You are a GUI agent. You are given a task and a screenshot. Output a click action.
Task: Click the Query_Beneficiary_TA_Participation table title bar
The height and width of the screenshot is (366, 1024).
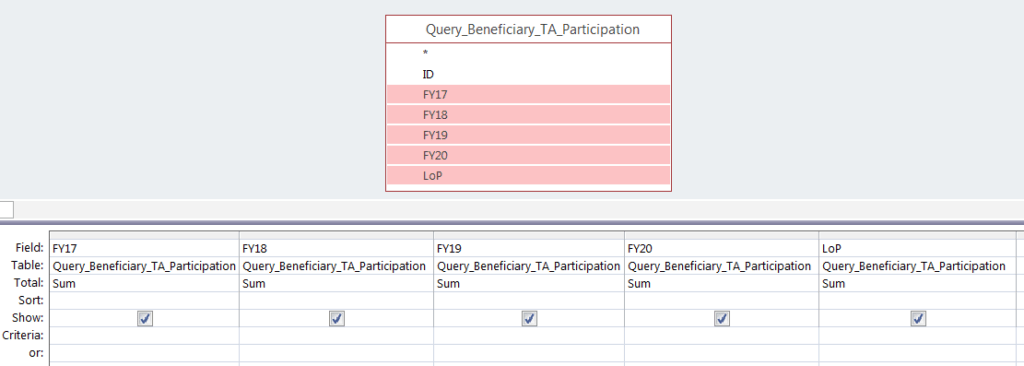click(528, 29)
